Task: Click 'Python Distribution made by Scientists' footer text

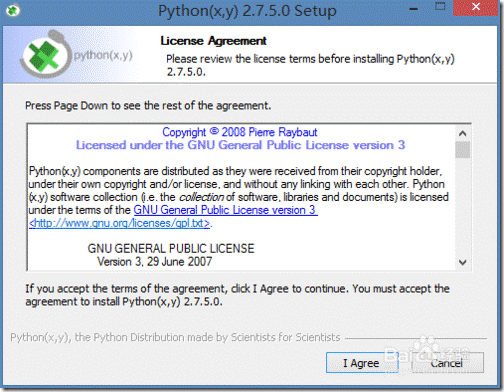Action: 175,337
